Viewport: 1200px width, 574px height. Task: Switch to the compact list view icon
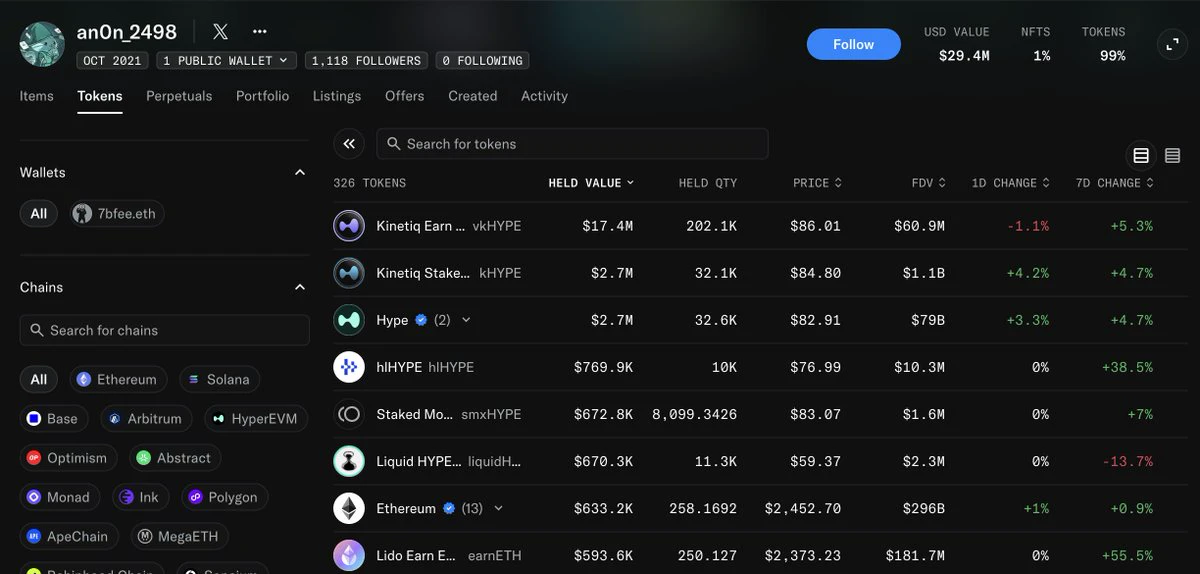click(x=1173, y=155)
